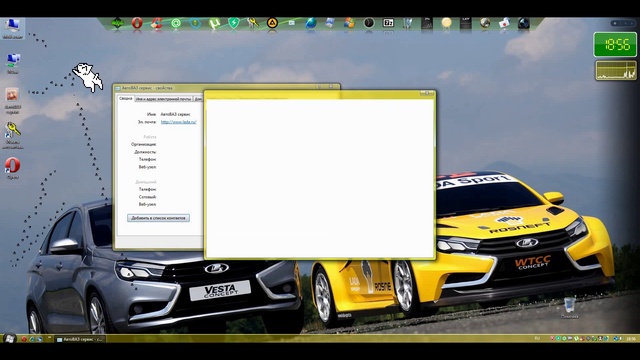This screenshot has width=640, height=360.
Task: Open the green alien Razer icon in the dock
Action: 118,23
